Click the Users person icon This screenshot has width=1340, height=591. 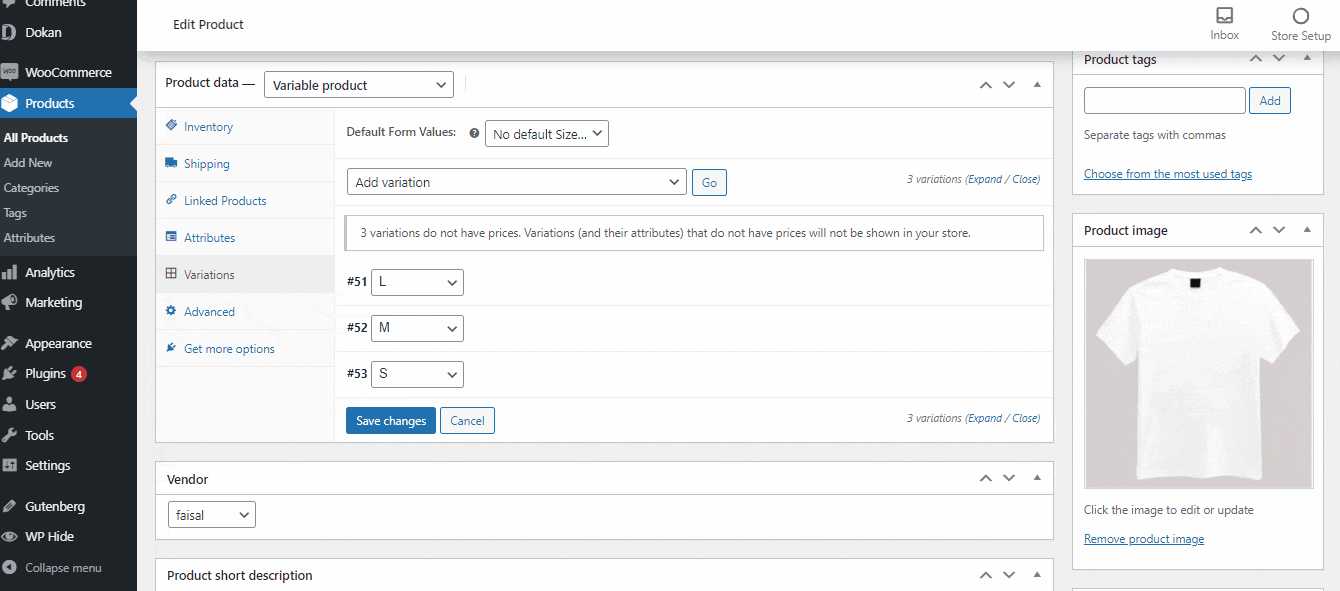click(x=9, y=404)
